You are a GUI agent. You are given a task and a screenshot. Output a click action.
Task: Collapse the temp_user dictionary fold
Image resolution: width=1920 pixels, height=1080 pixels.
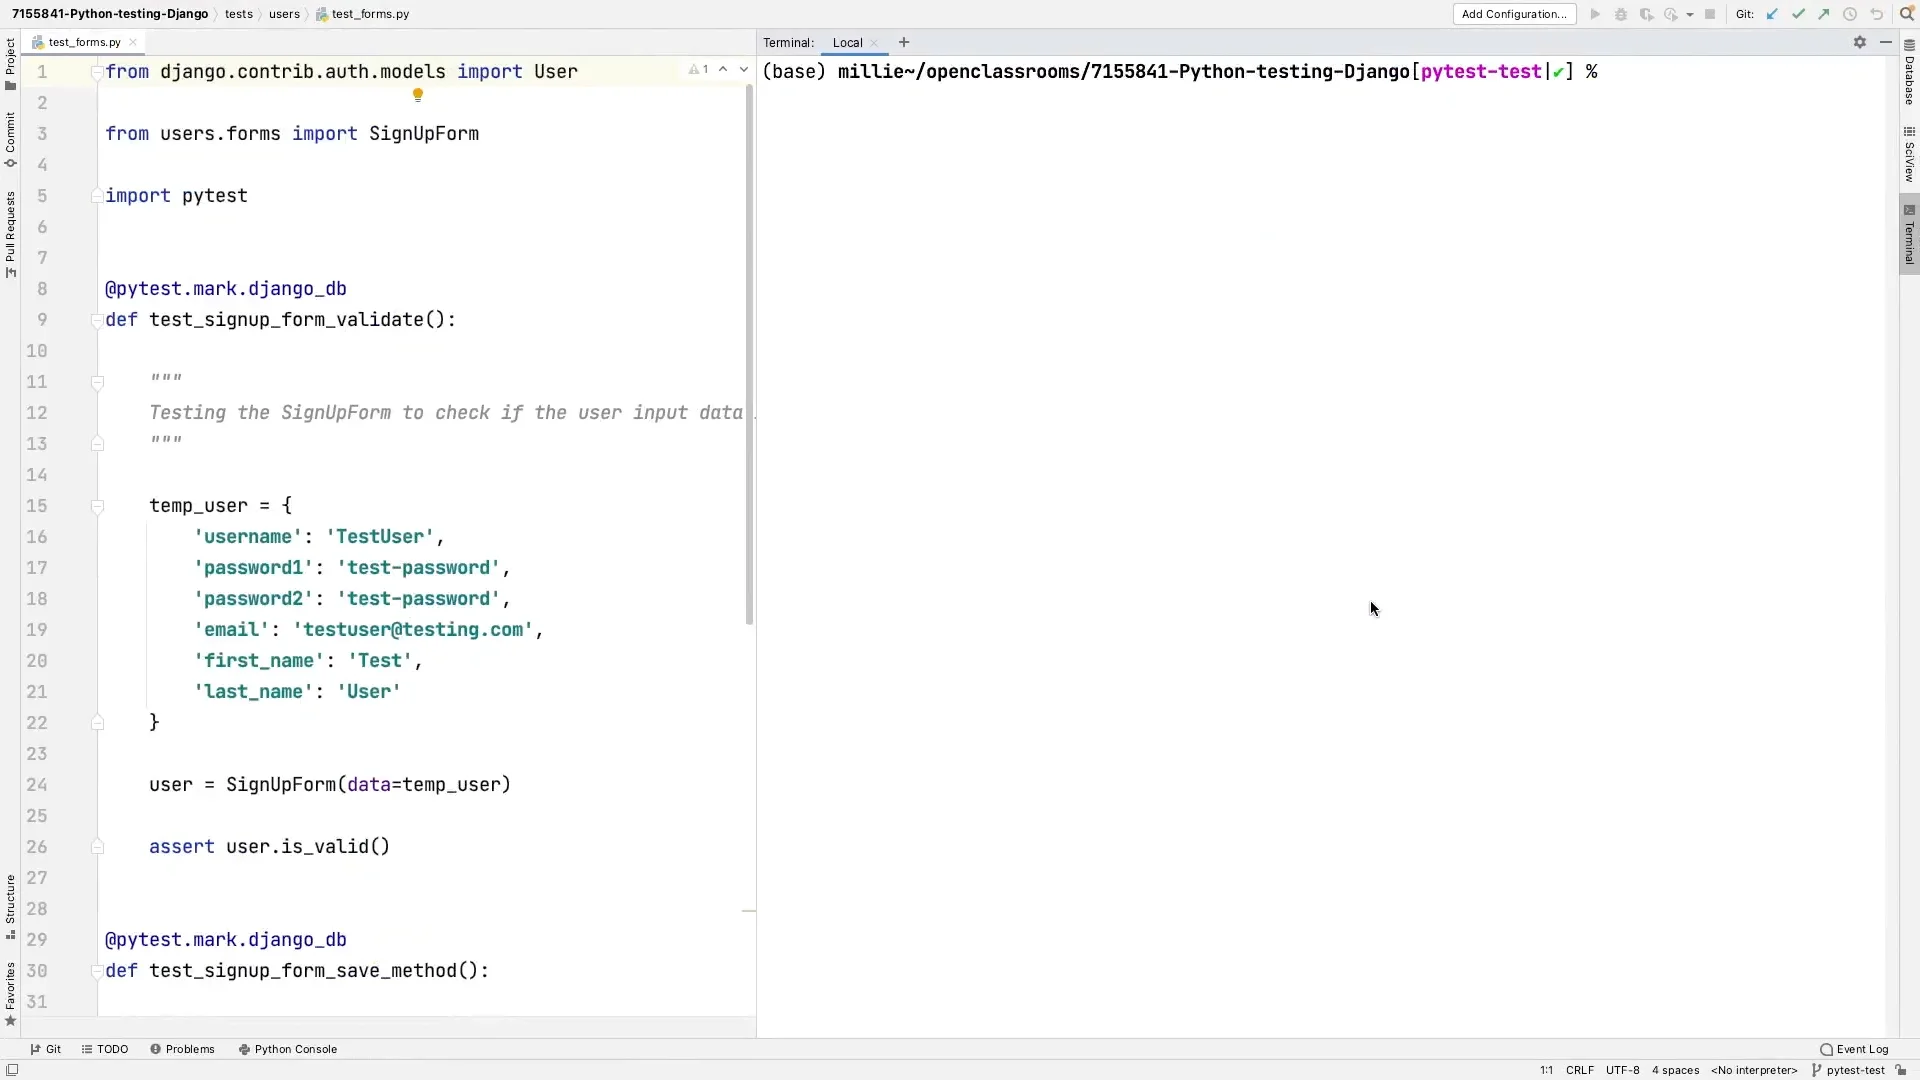pyautogui.click(x=97, y=506)
